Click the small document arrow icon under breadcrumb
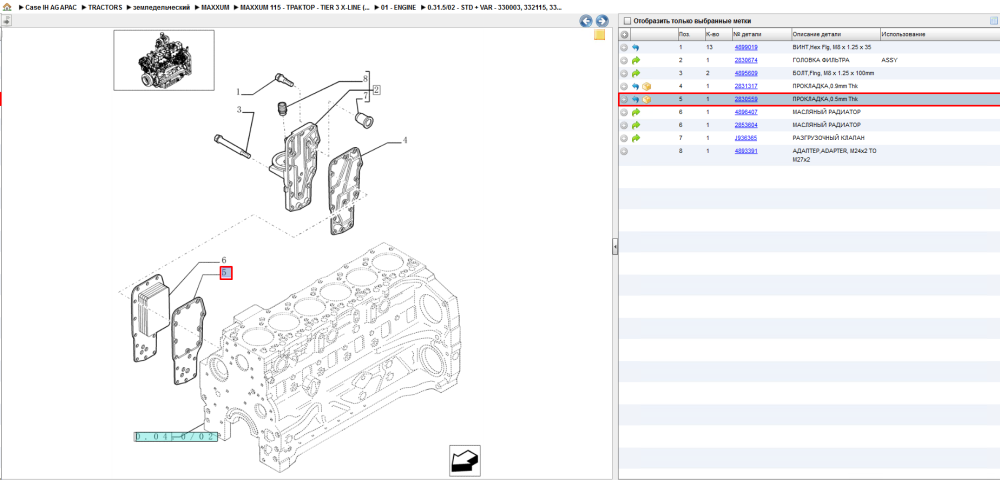1000x480 pixels. pyautogui.click(x=6, y=20)
